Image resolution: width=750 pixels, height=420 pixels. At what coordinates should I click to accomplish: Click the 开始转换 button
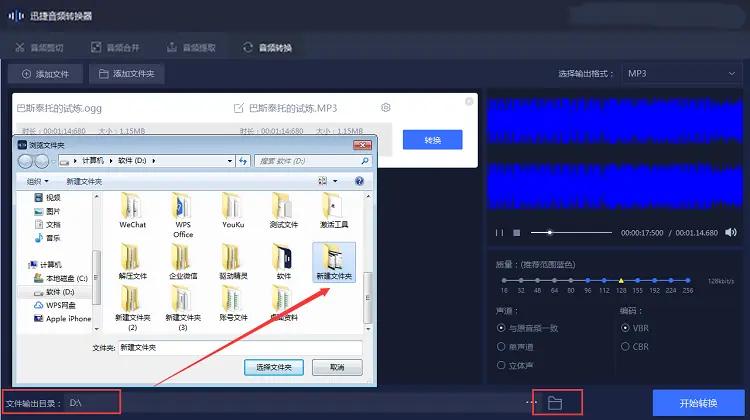tap(698, 403)
